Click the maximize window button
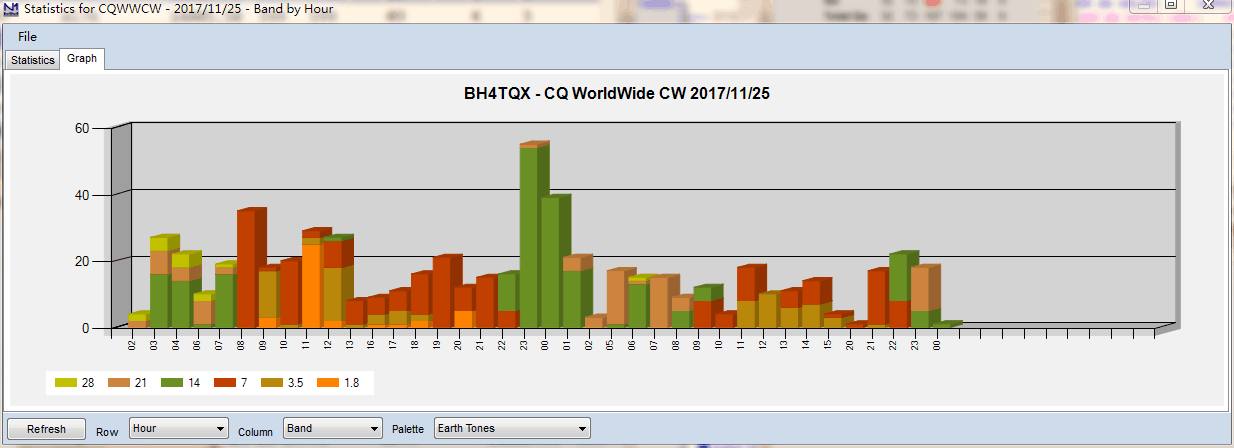1234x448 pixels. [x=1170, y=5]
